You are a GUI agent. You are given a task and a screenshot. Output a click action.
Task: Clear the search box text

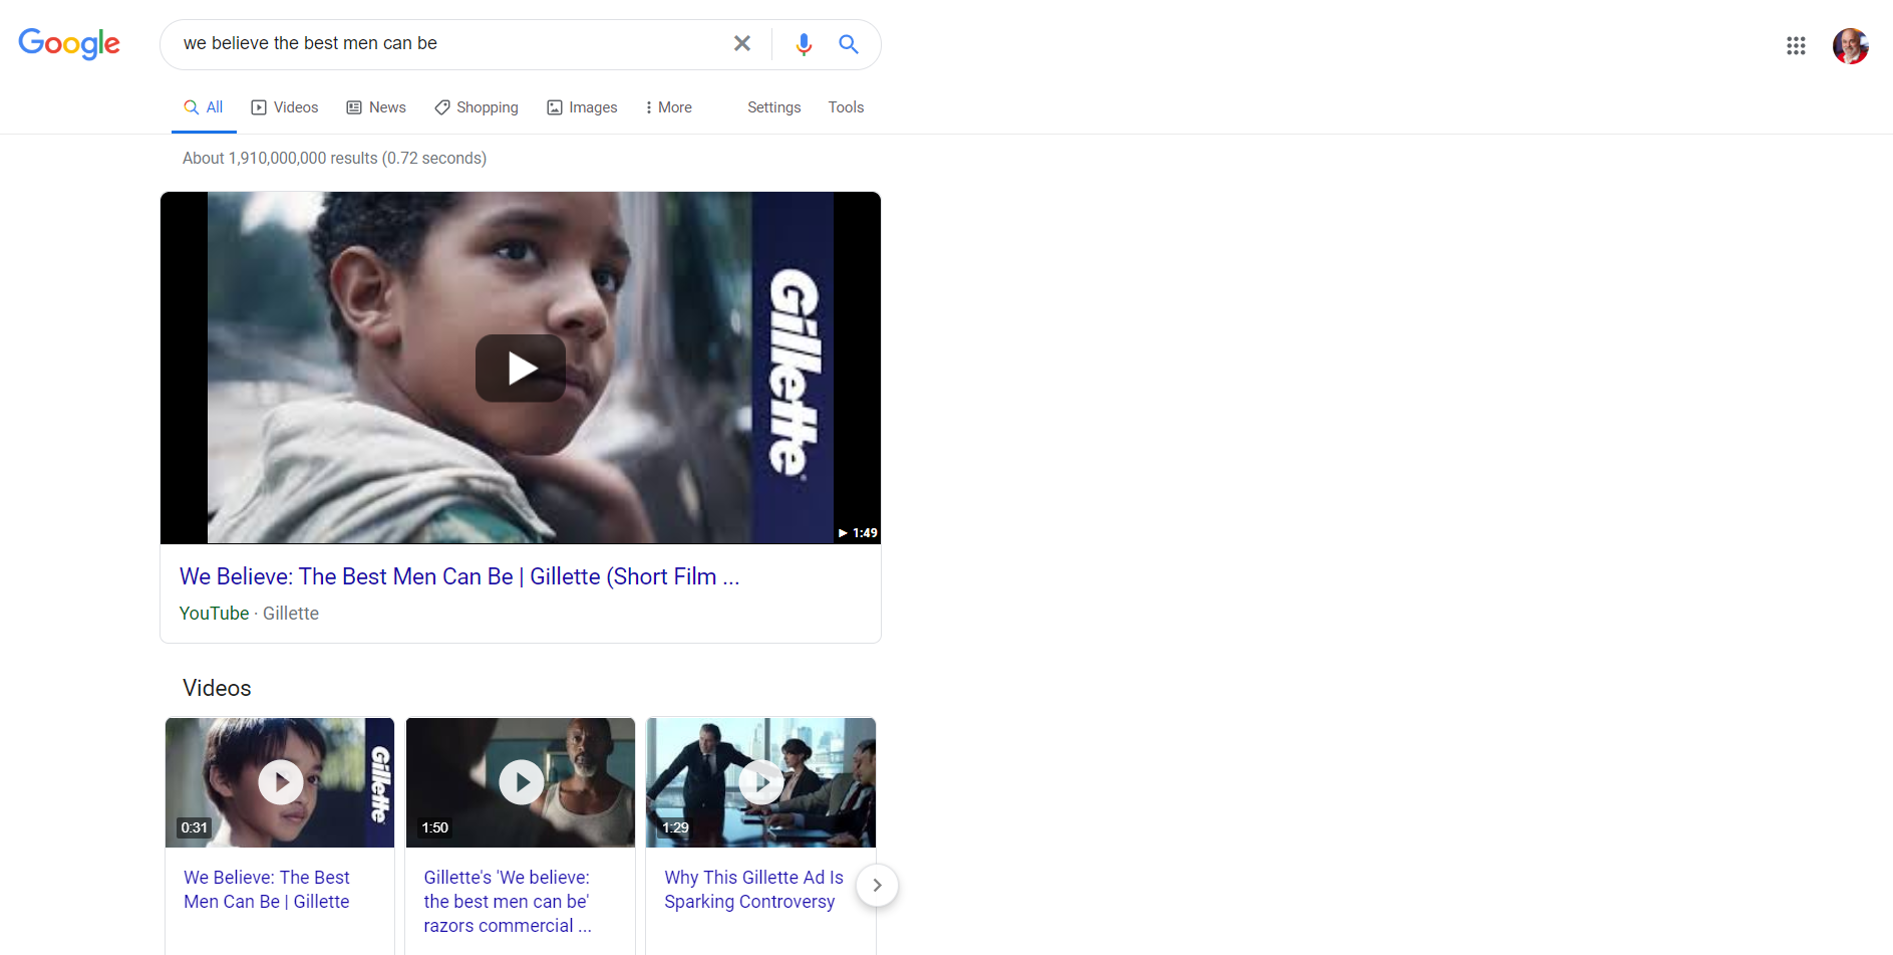742,44
